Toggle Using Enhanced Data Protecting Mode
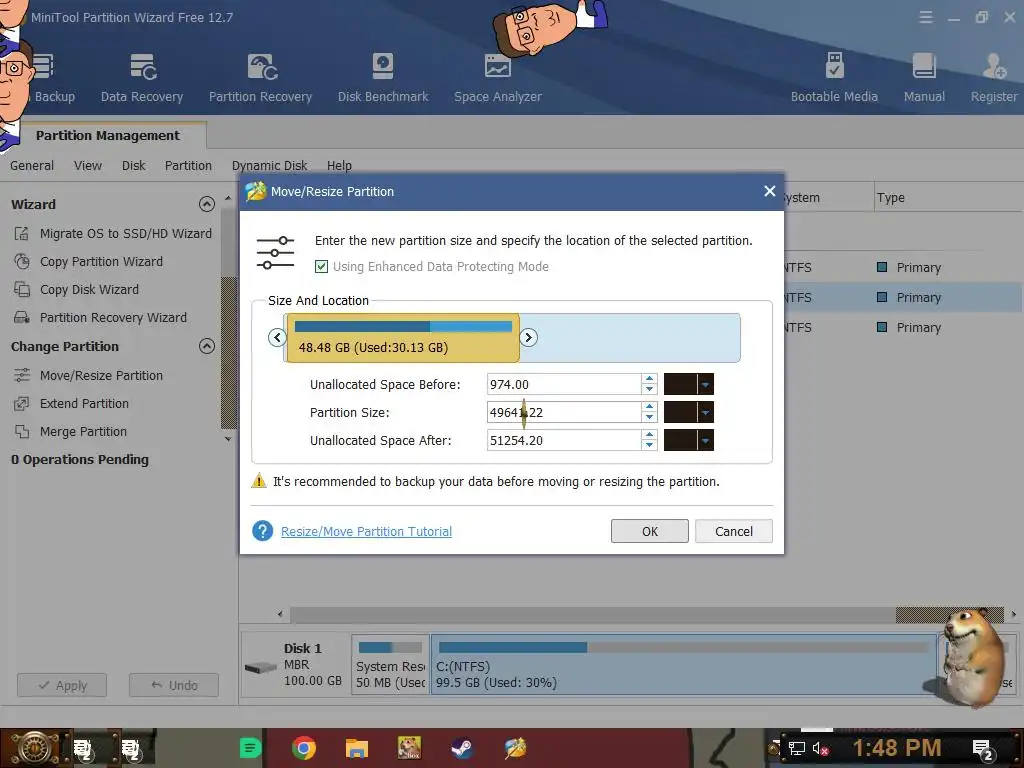 (321, 266)
